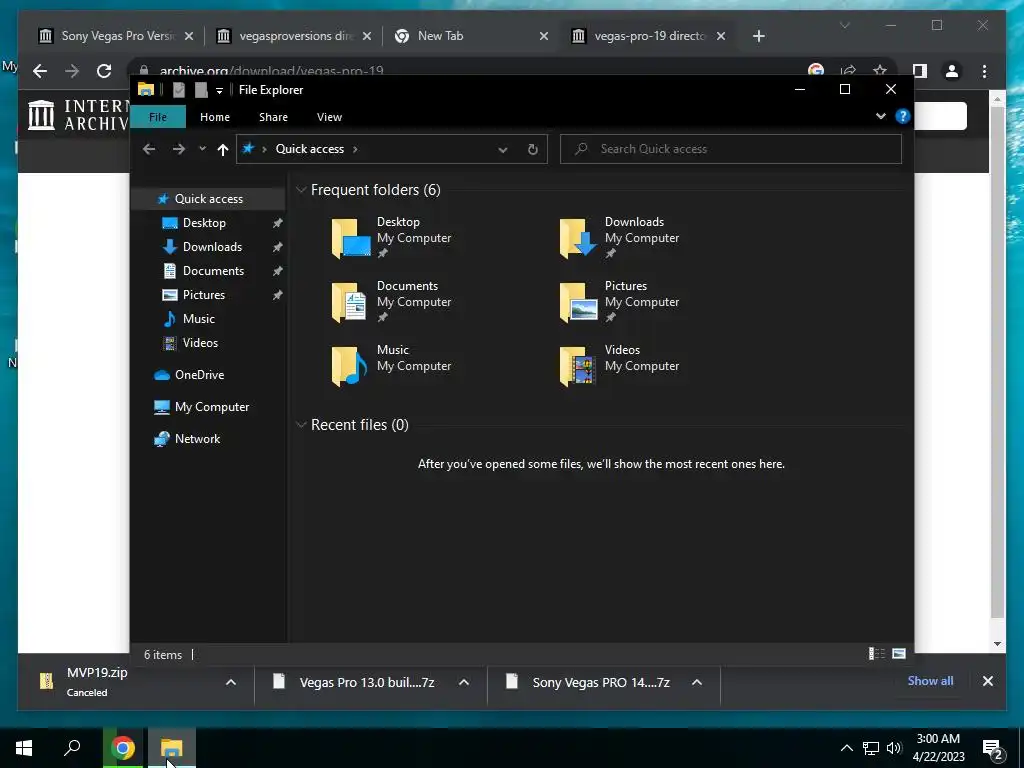Click Chrome's back arrow
Screen dimensions: 1024x768
(40, 71)
